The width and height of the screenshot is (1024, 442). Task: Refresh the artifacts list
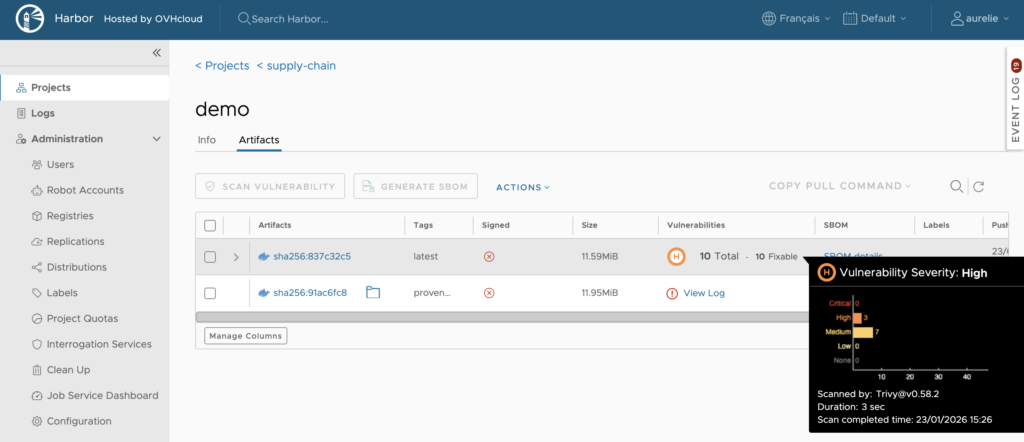[979, 186]
